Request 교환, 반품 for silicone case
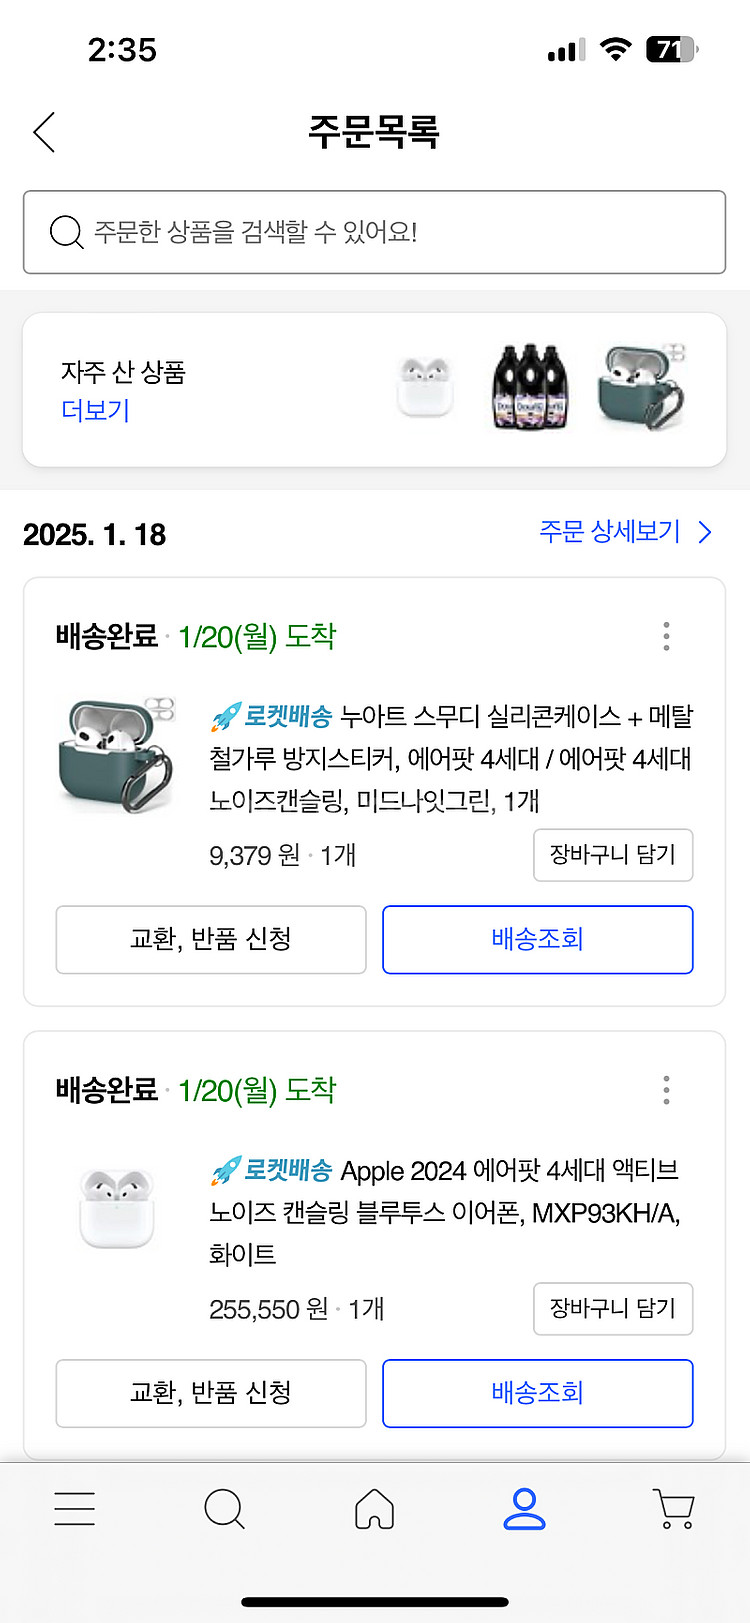The image size is (750, 1623). click(211, 939)
